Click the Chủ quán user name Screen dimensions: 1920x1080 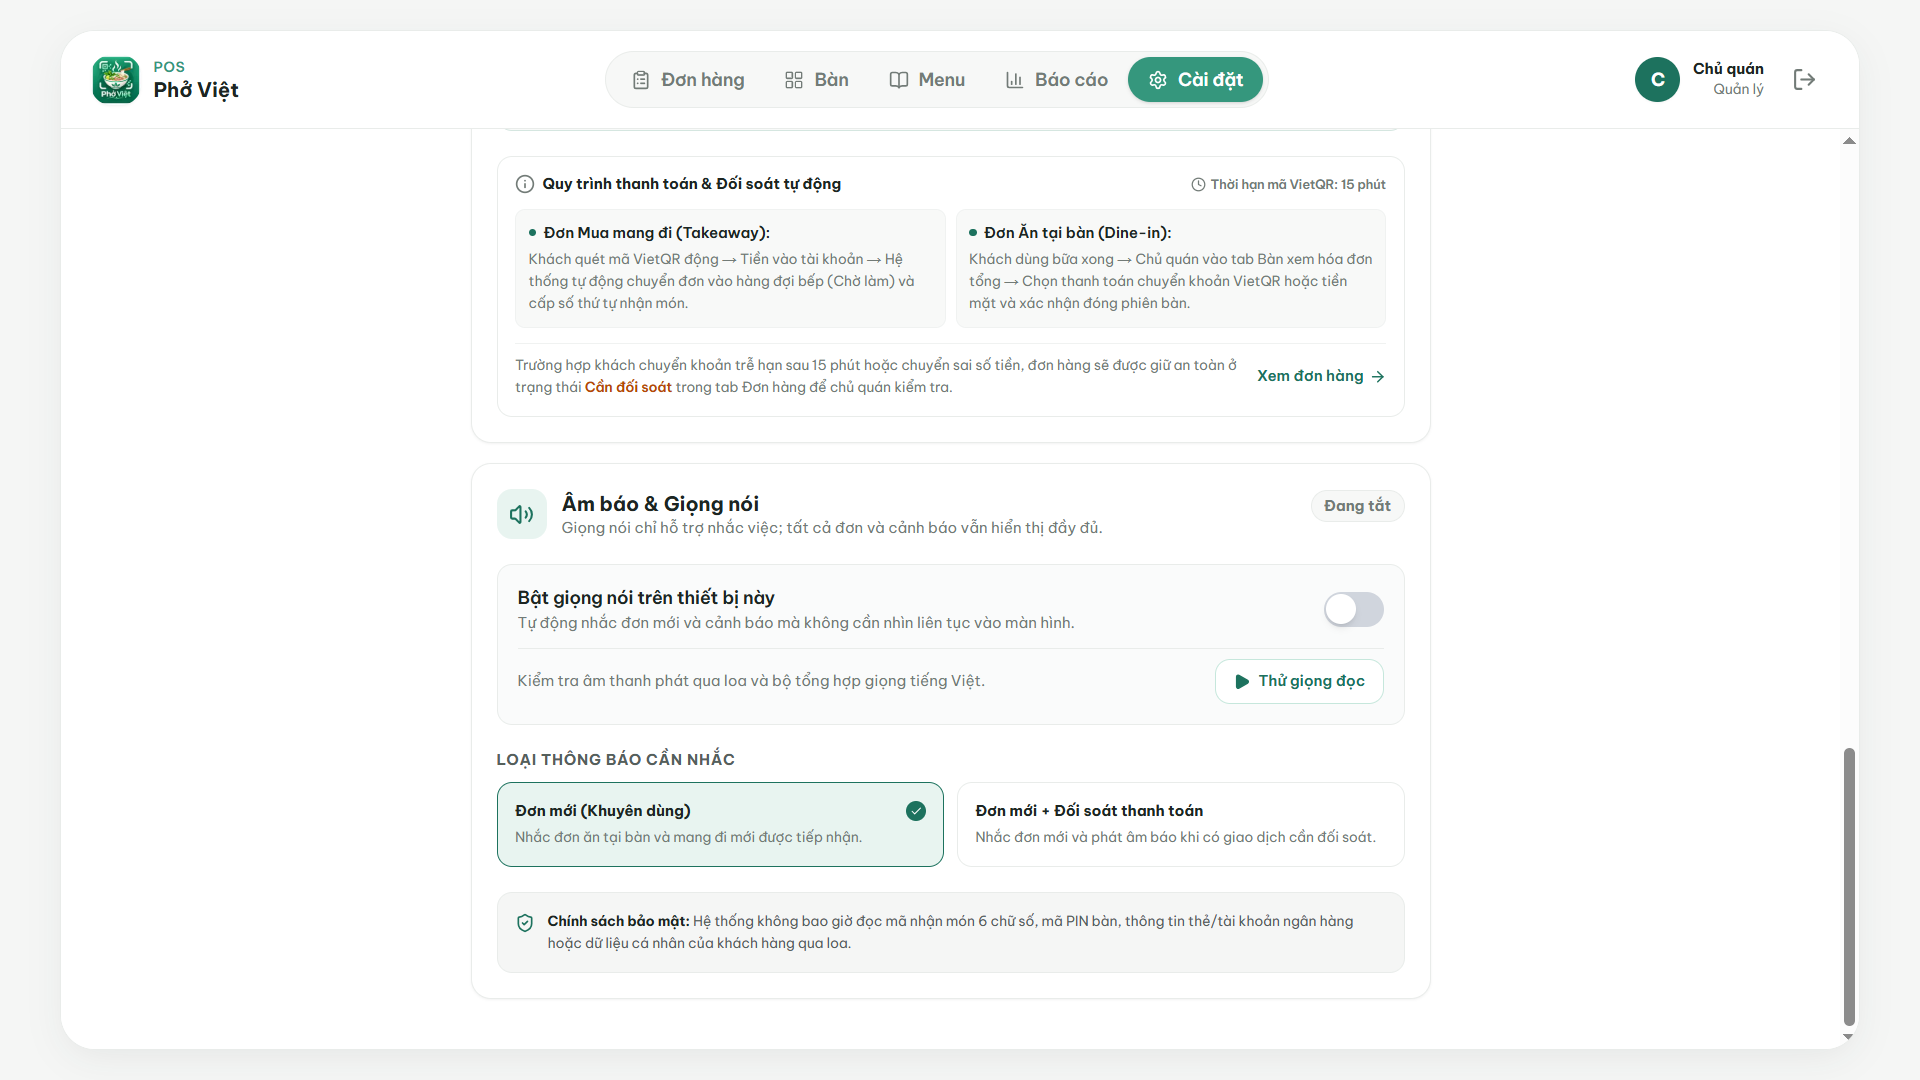[x=1728, y=69]
